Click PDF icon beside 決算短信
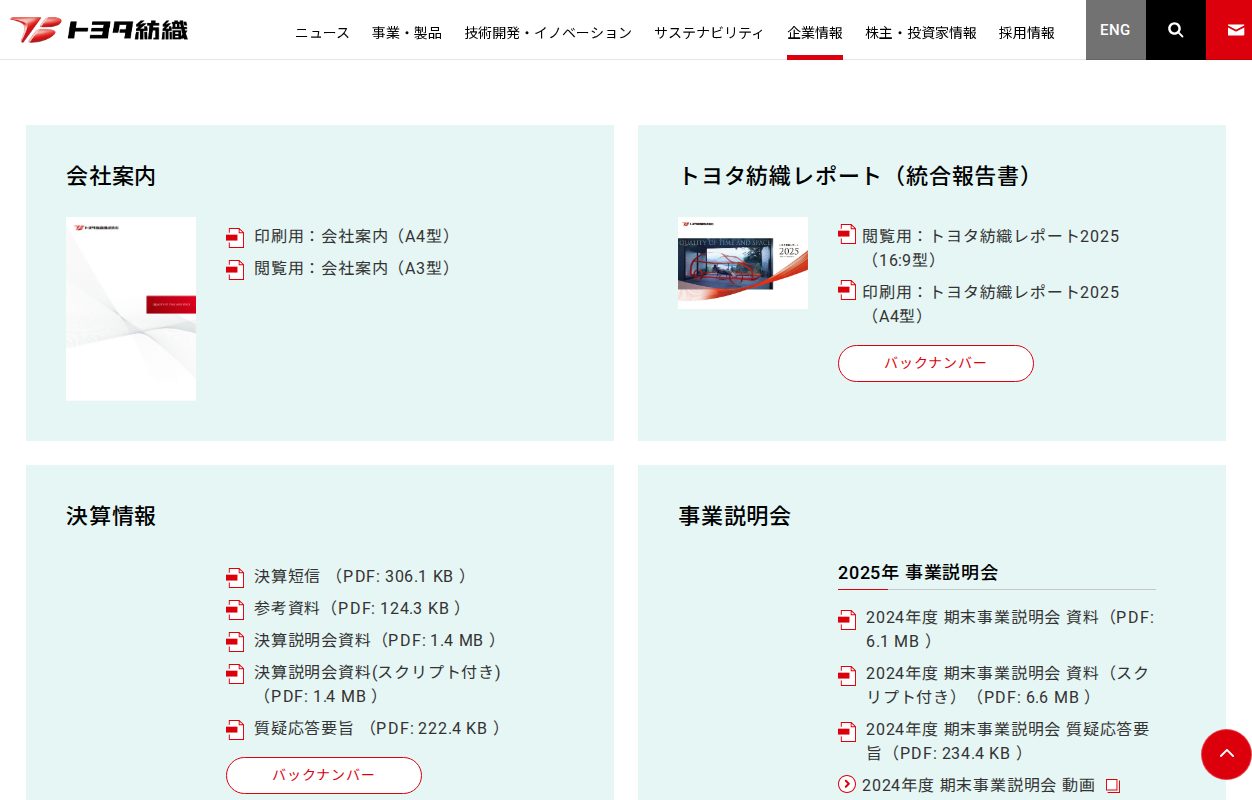 tap(235, 578)
